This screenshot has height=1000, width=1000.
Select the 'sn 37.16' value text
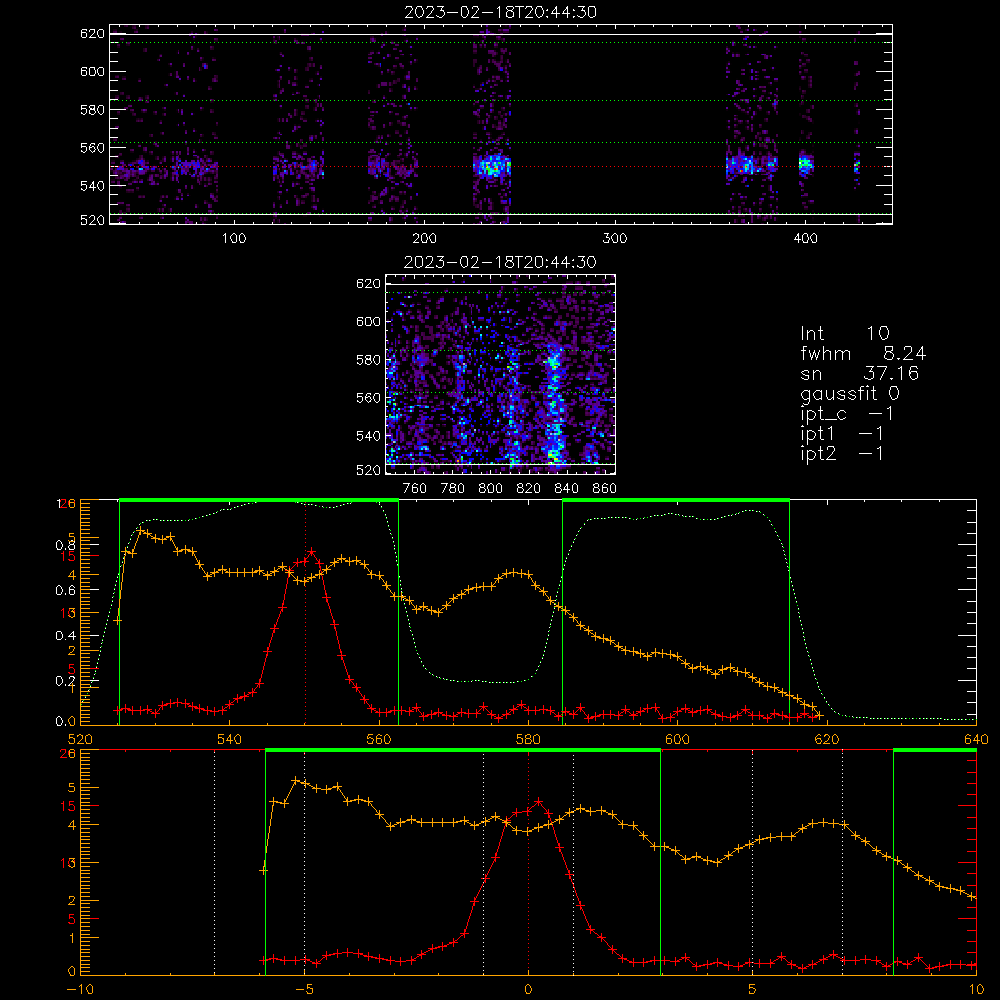click(x=860, y=373)
